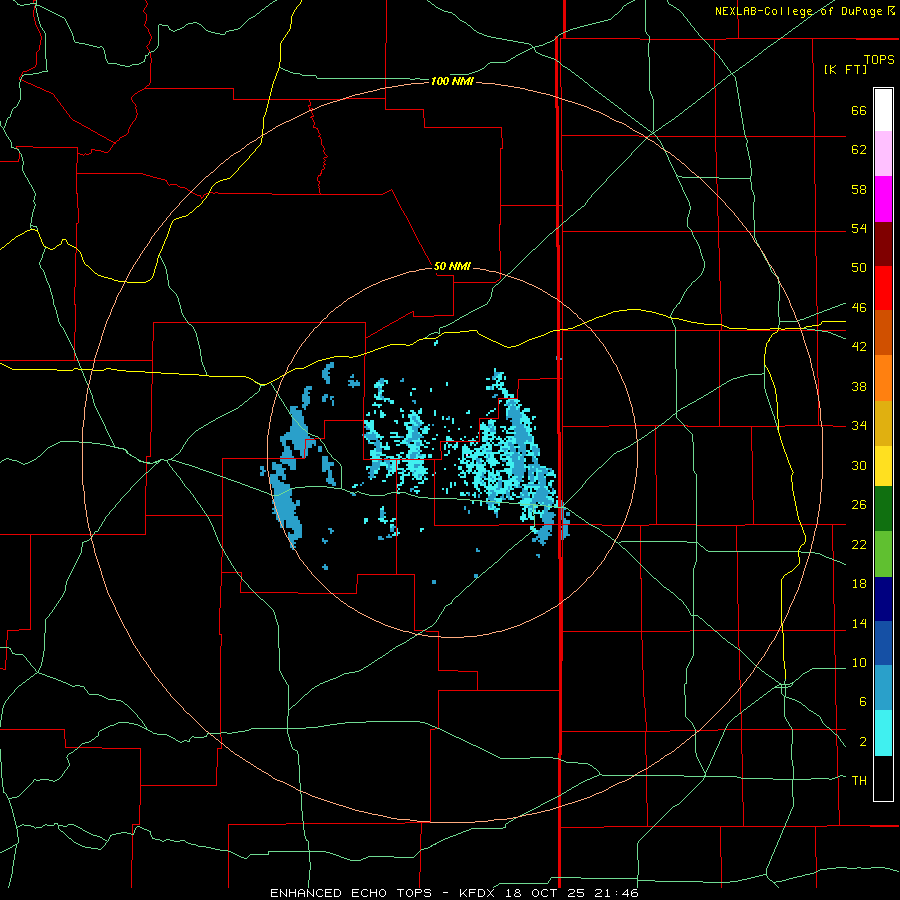The width and height of the screenshot is (900, 900).
Task: Click the legend value 18
Action: (x=859, y=584)
